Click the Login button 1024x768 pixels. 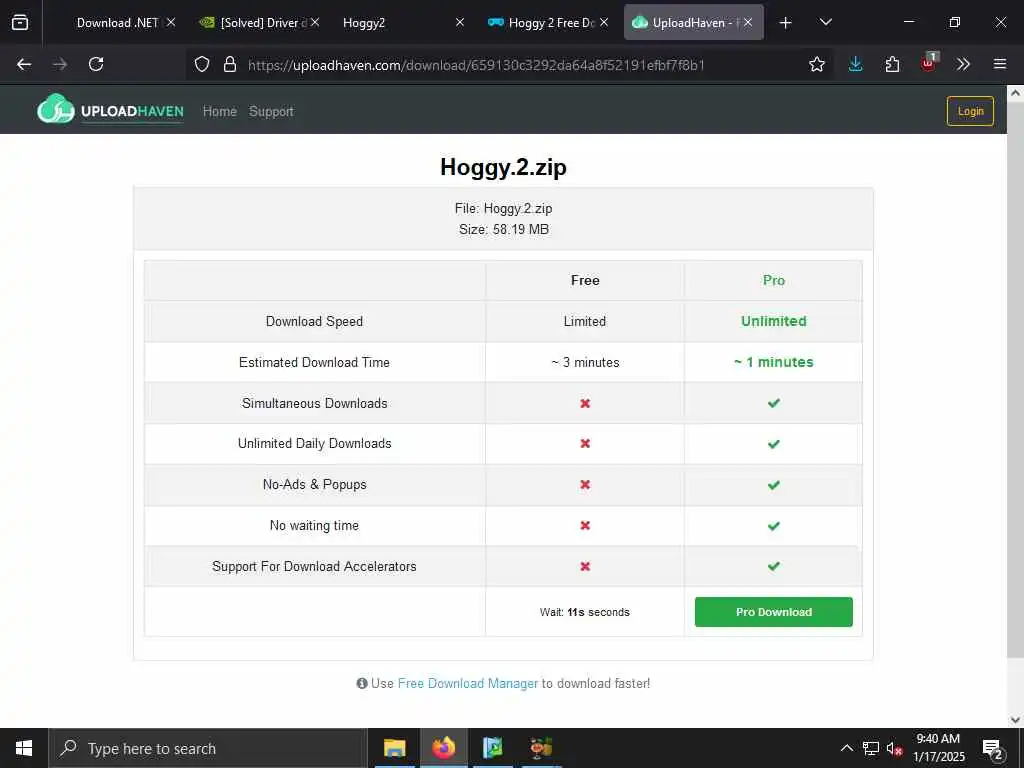pyautogui.click(x=970, y=111)
